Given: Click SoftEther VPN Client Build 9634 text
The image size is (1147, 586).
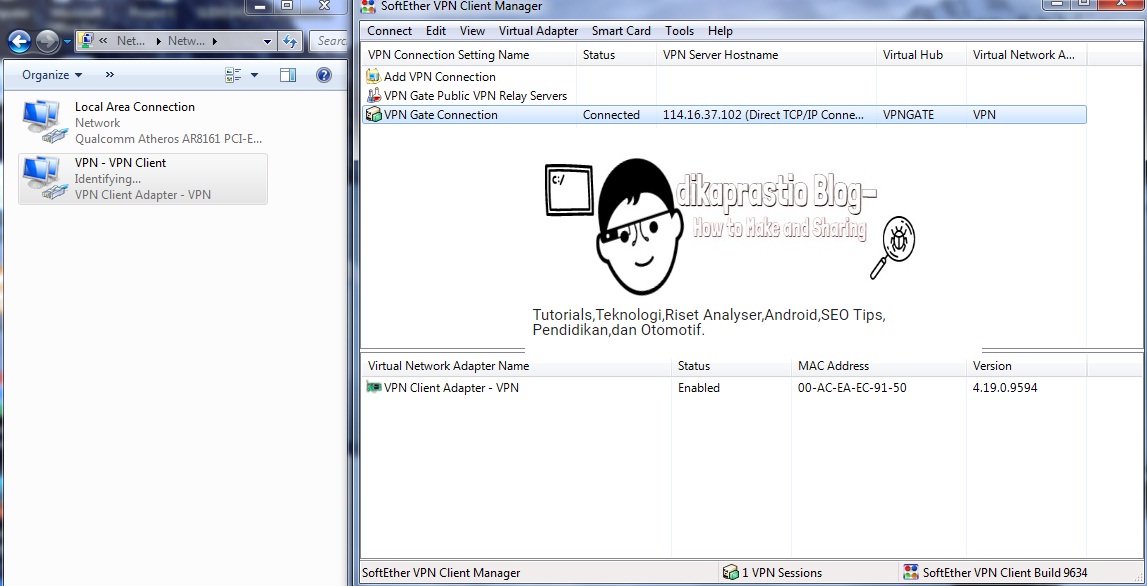Looking at the screenshot, I should pos(1005,573).
